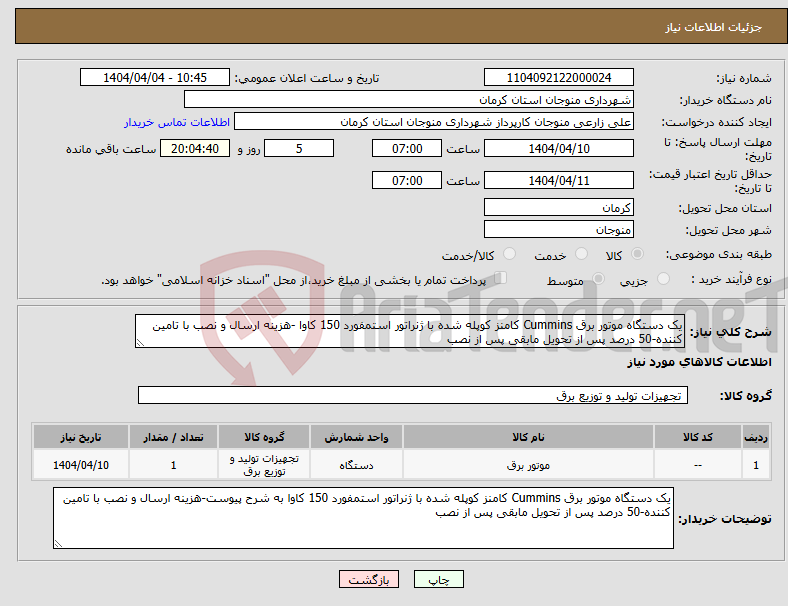The image size is (788, 606).
Task: Click the price validity date 1404/04/11 field
Action: coord(558,180)
